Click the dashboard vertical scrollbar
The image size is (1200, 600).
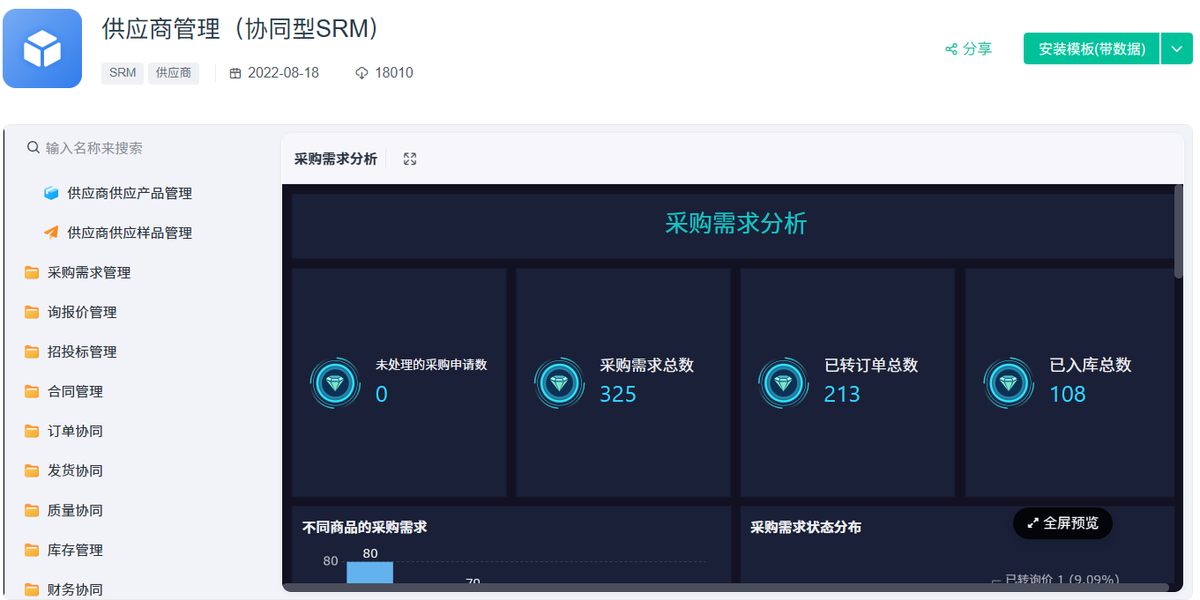(1178, 230)
